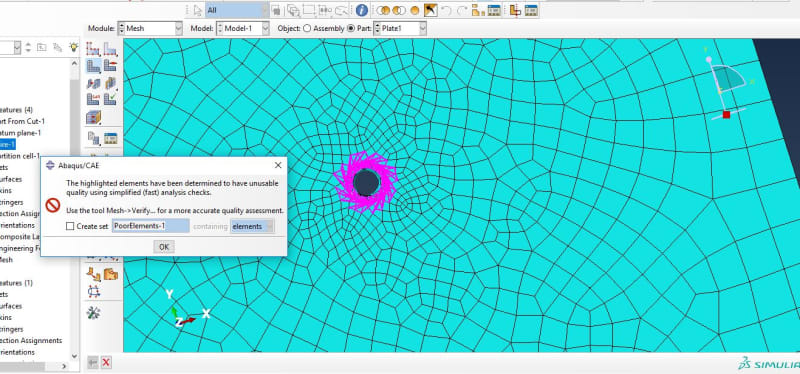Select the Seed Edges tool
800x374 pixels.
tap(110, 49)
